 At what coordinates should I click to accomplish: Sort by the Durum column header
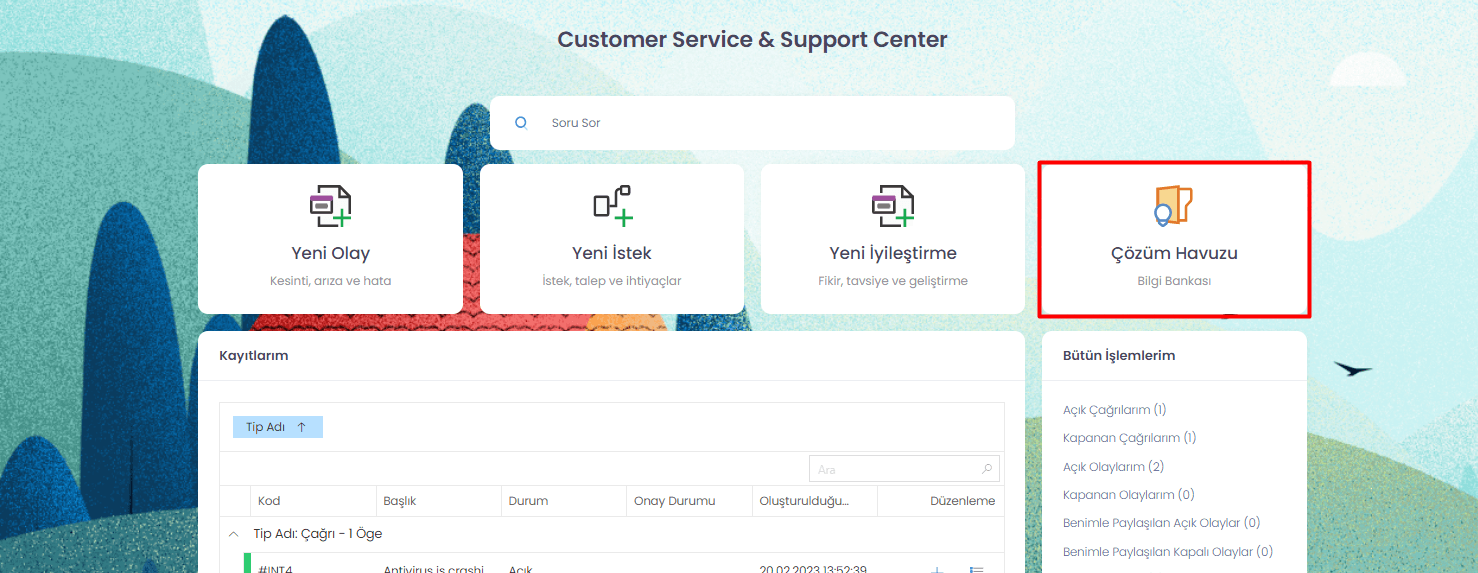pyautogui.click(x=528, y=501)
